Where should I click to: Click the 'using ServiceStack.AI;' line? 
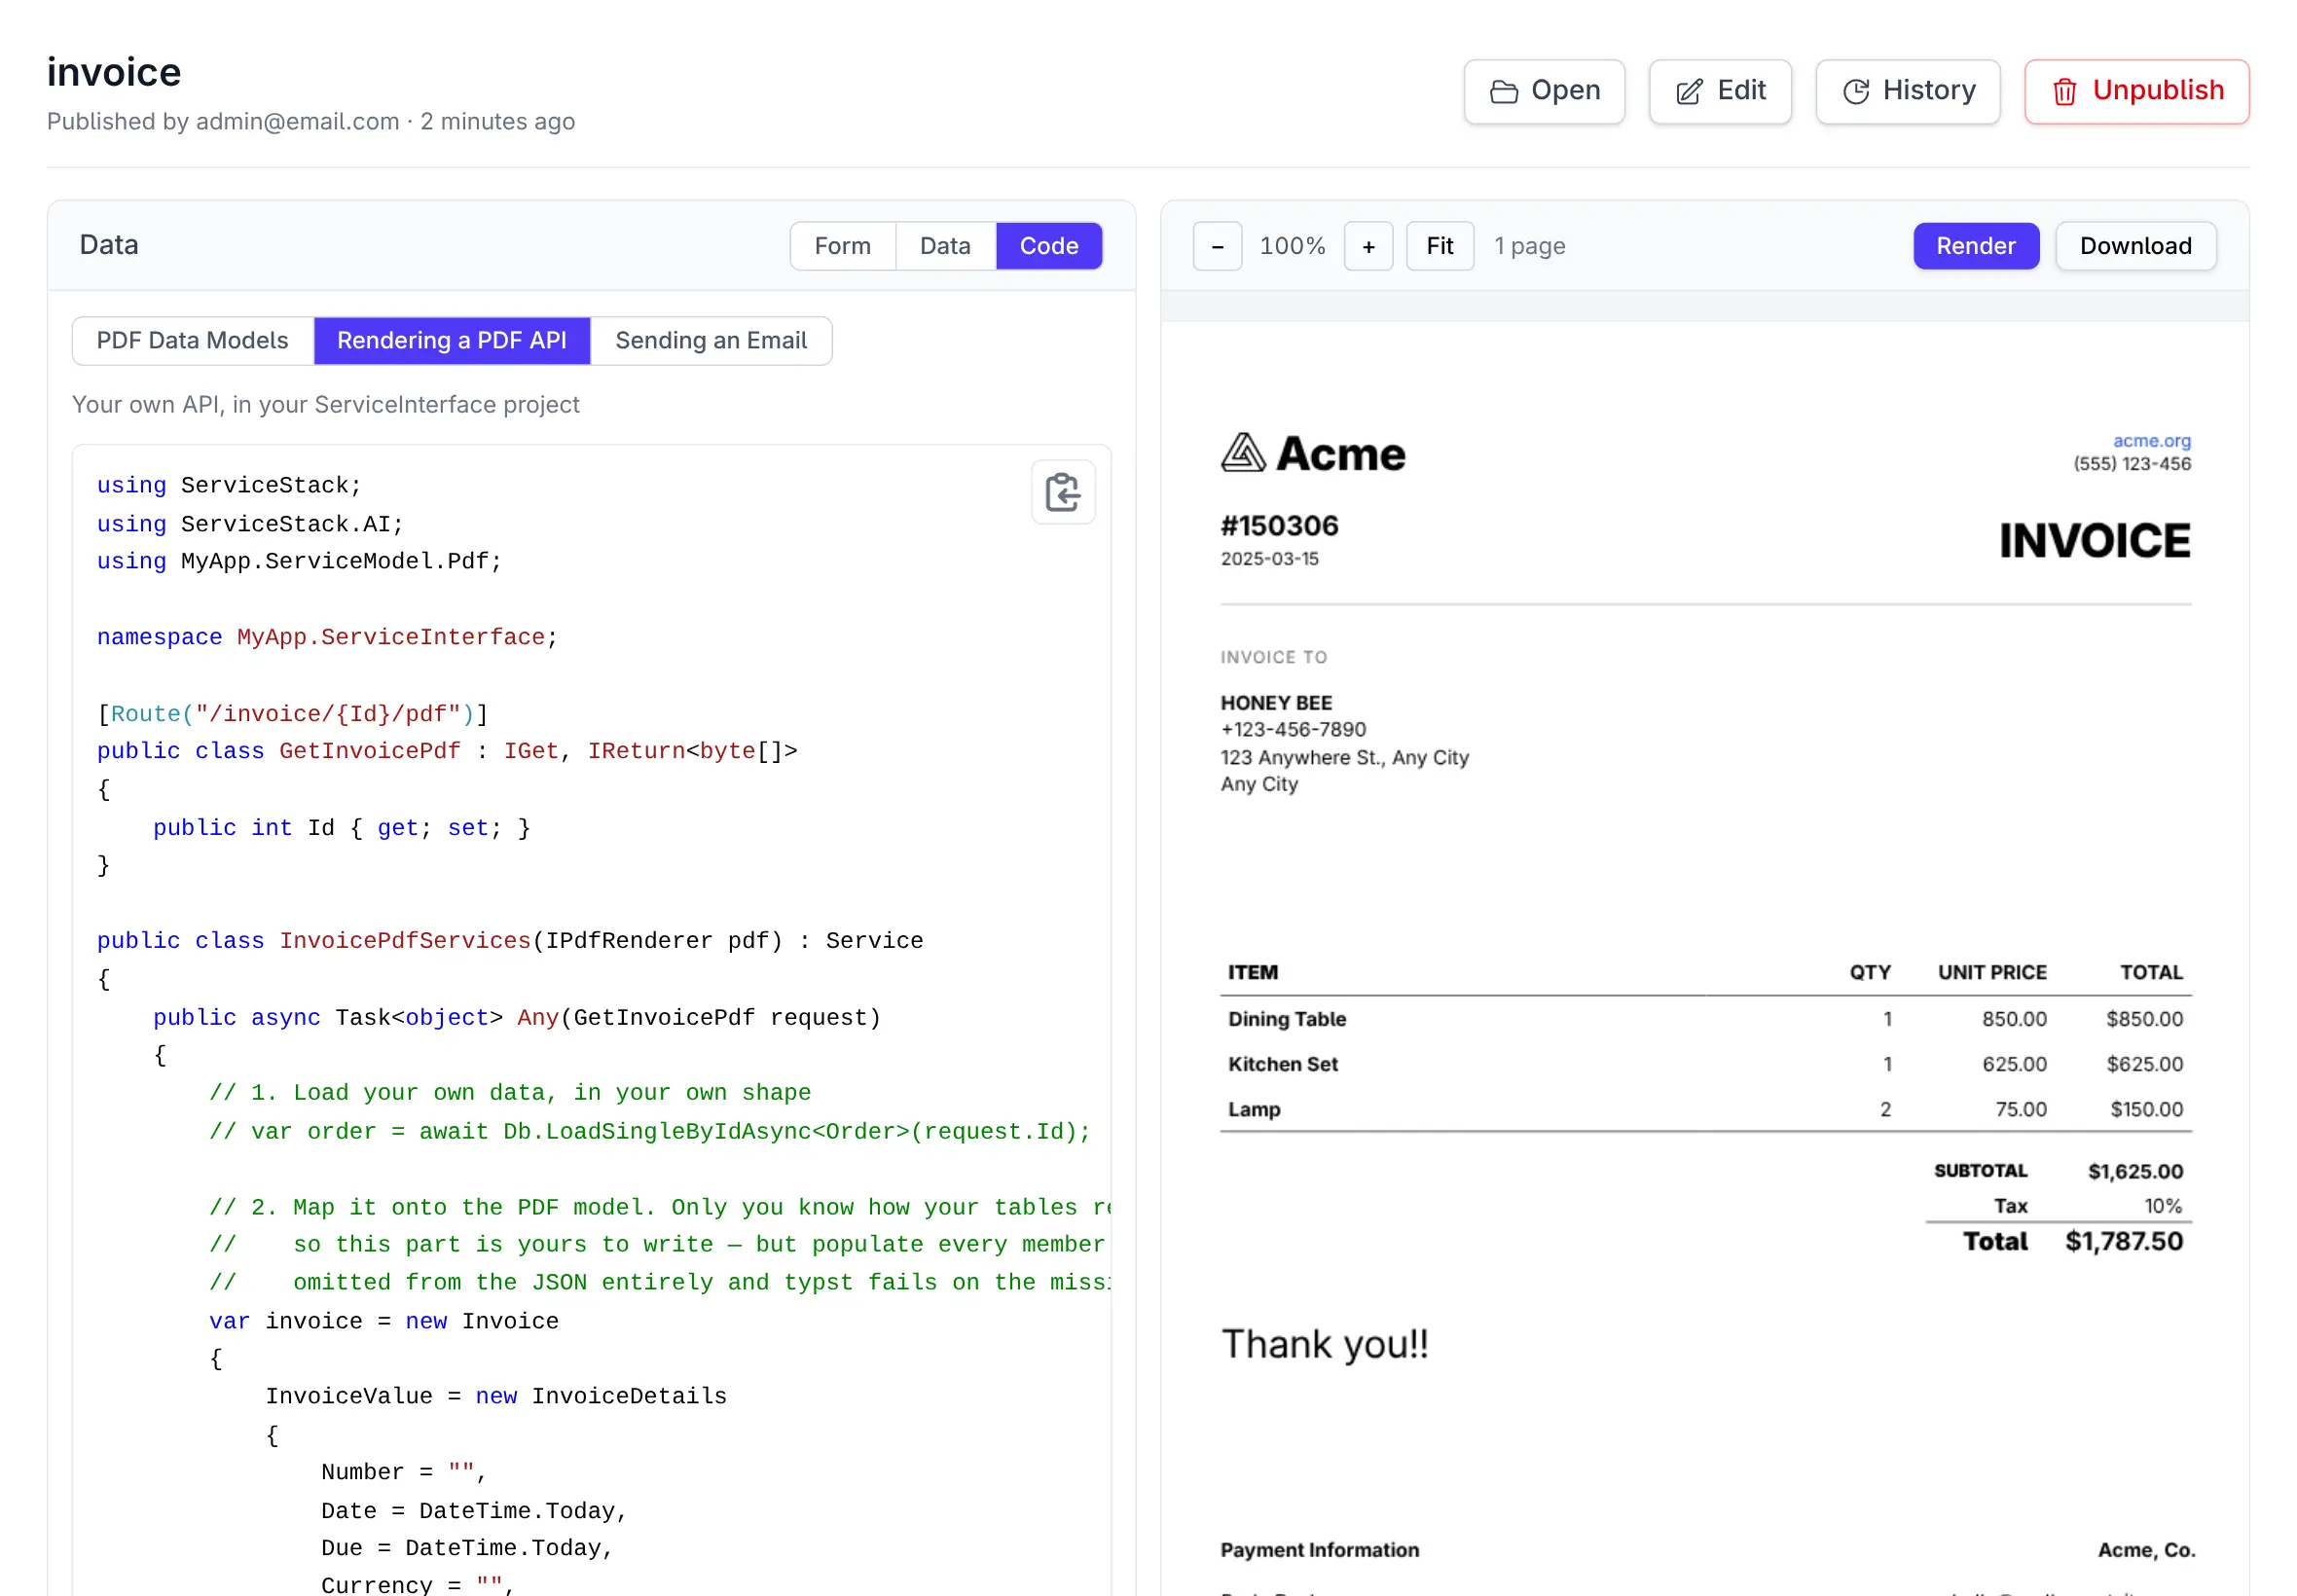point(250,524)
